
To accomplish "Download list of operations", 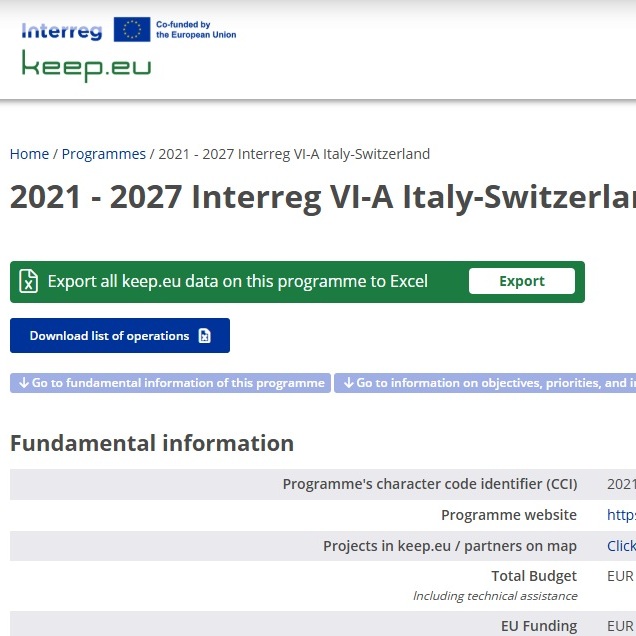I will [110, 336].
